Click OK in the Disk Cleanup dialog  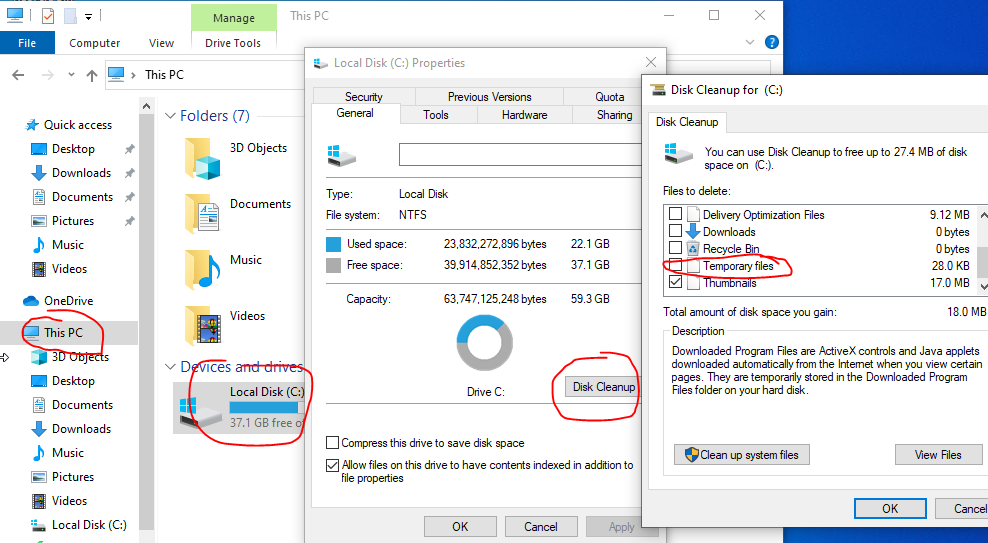(890, 508)
